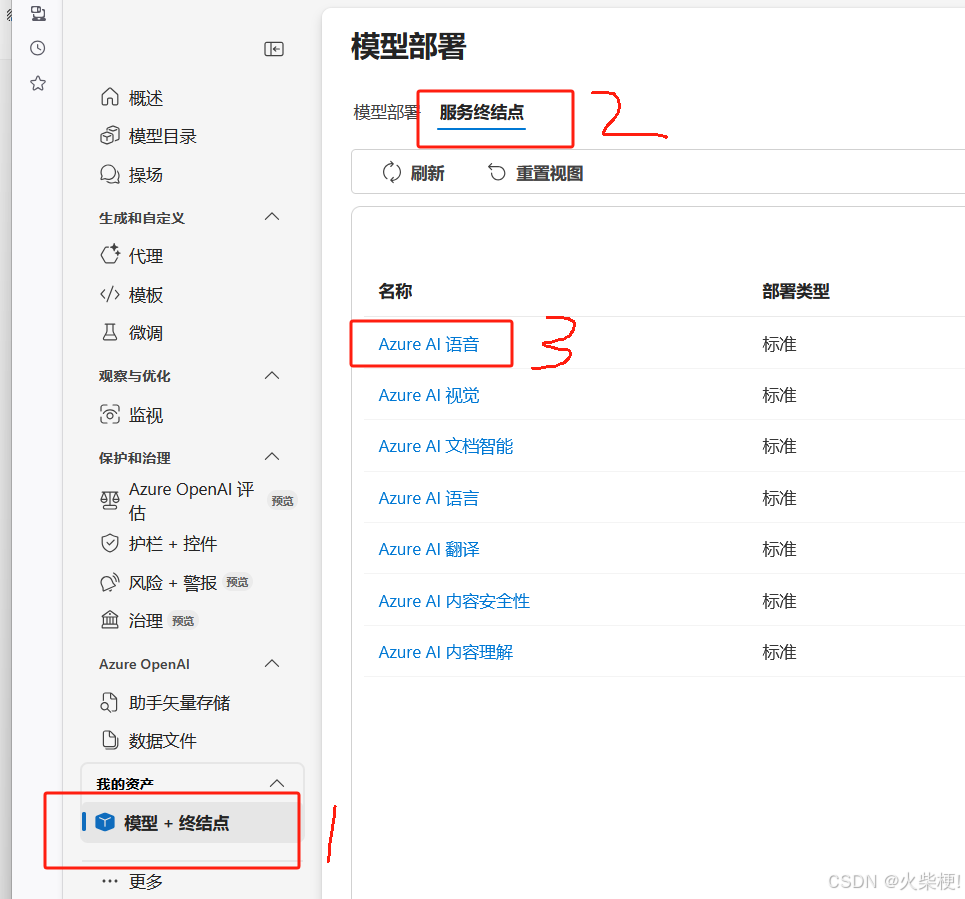965x899 pixels.
Task: Click the chat bubble icon for 操场
Action: click(x=110, y=174)
